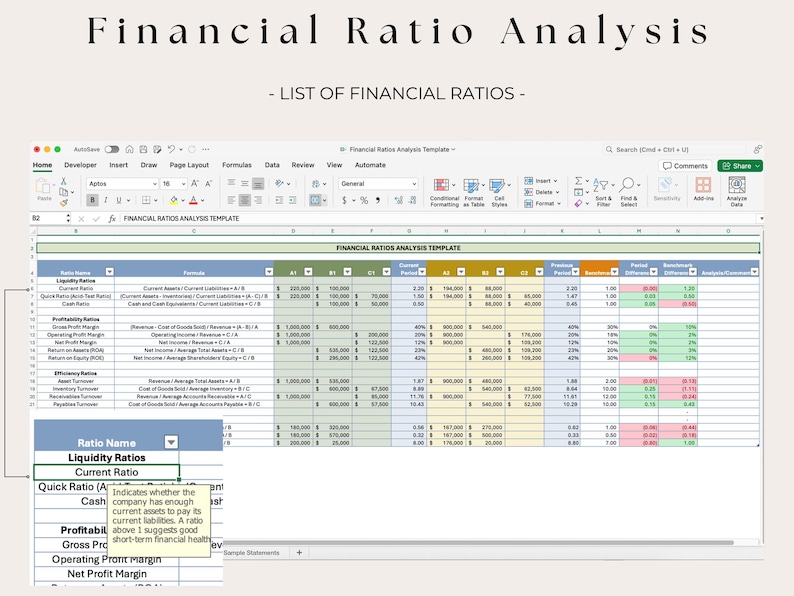Toggle center horizontal alignment
794x596 pixels.
tap(245, 201)
